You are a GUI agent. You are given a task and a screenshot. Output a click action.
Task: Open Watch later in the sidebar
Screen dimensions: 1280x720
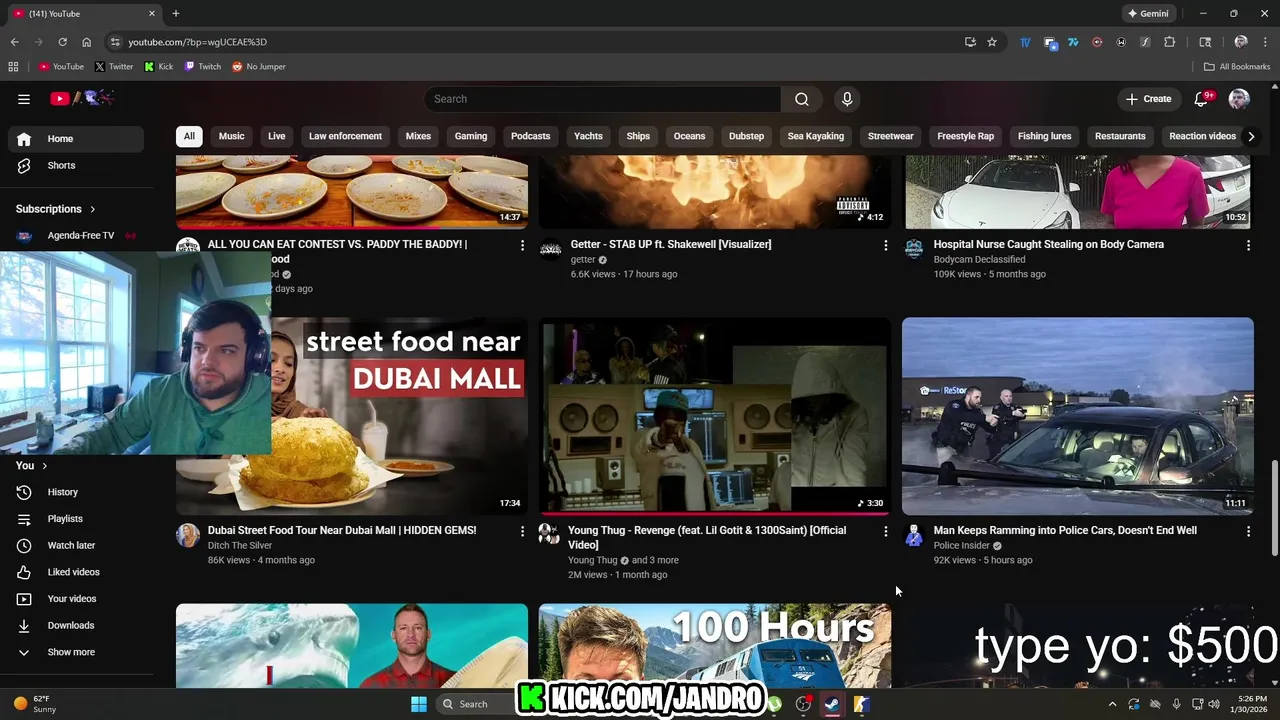76,545
